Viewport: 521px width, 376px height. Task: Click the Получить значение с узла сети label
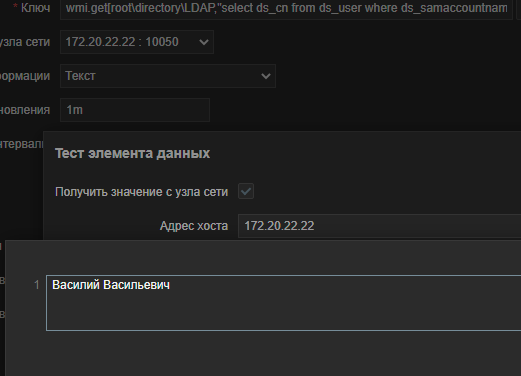pyautogui.click(x=141, y=192)
